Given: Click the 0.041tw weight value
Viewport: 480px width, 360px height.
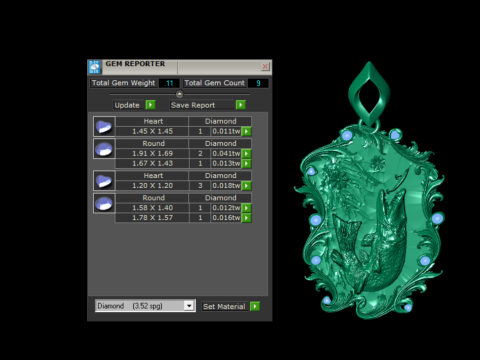Looking at the screenshot, I should tap(226, 154).
